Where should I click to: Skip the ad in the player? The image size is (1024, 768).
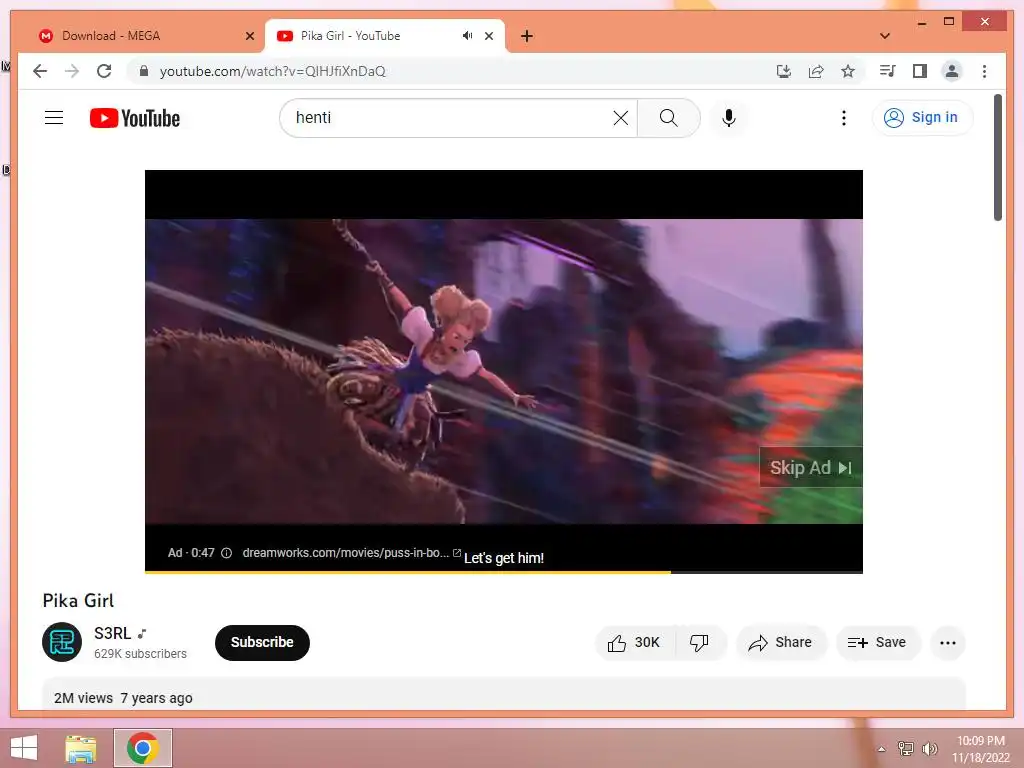[x=810, y=468]
